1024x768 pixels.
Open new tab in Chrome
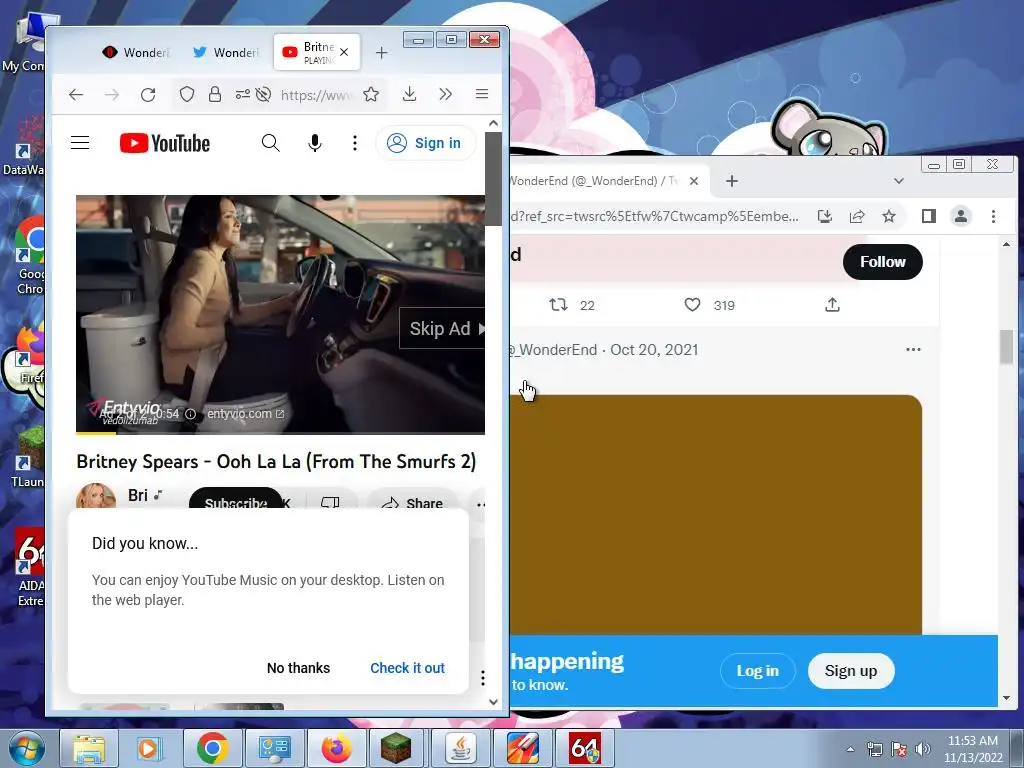[x=732, y=181]
